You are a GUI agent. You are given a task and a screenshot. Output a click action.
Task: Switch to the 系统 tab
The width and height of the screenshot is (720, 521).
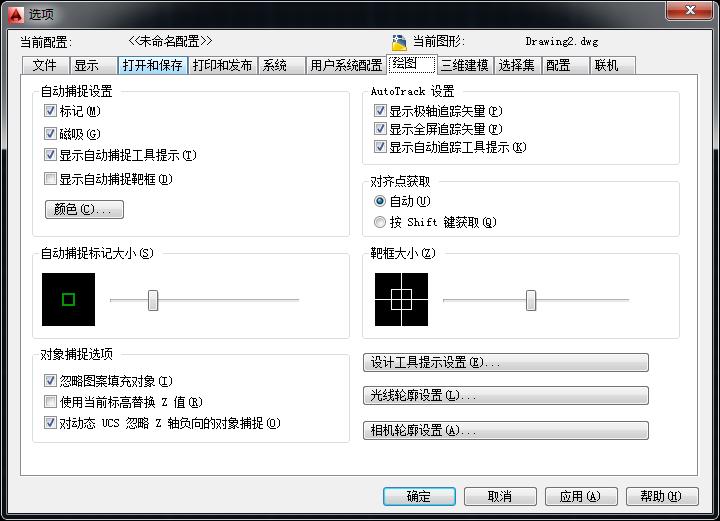(282, 65)
